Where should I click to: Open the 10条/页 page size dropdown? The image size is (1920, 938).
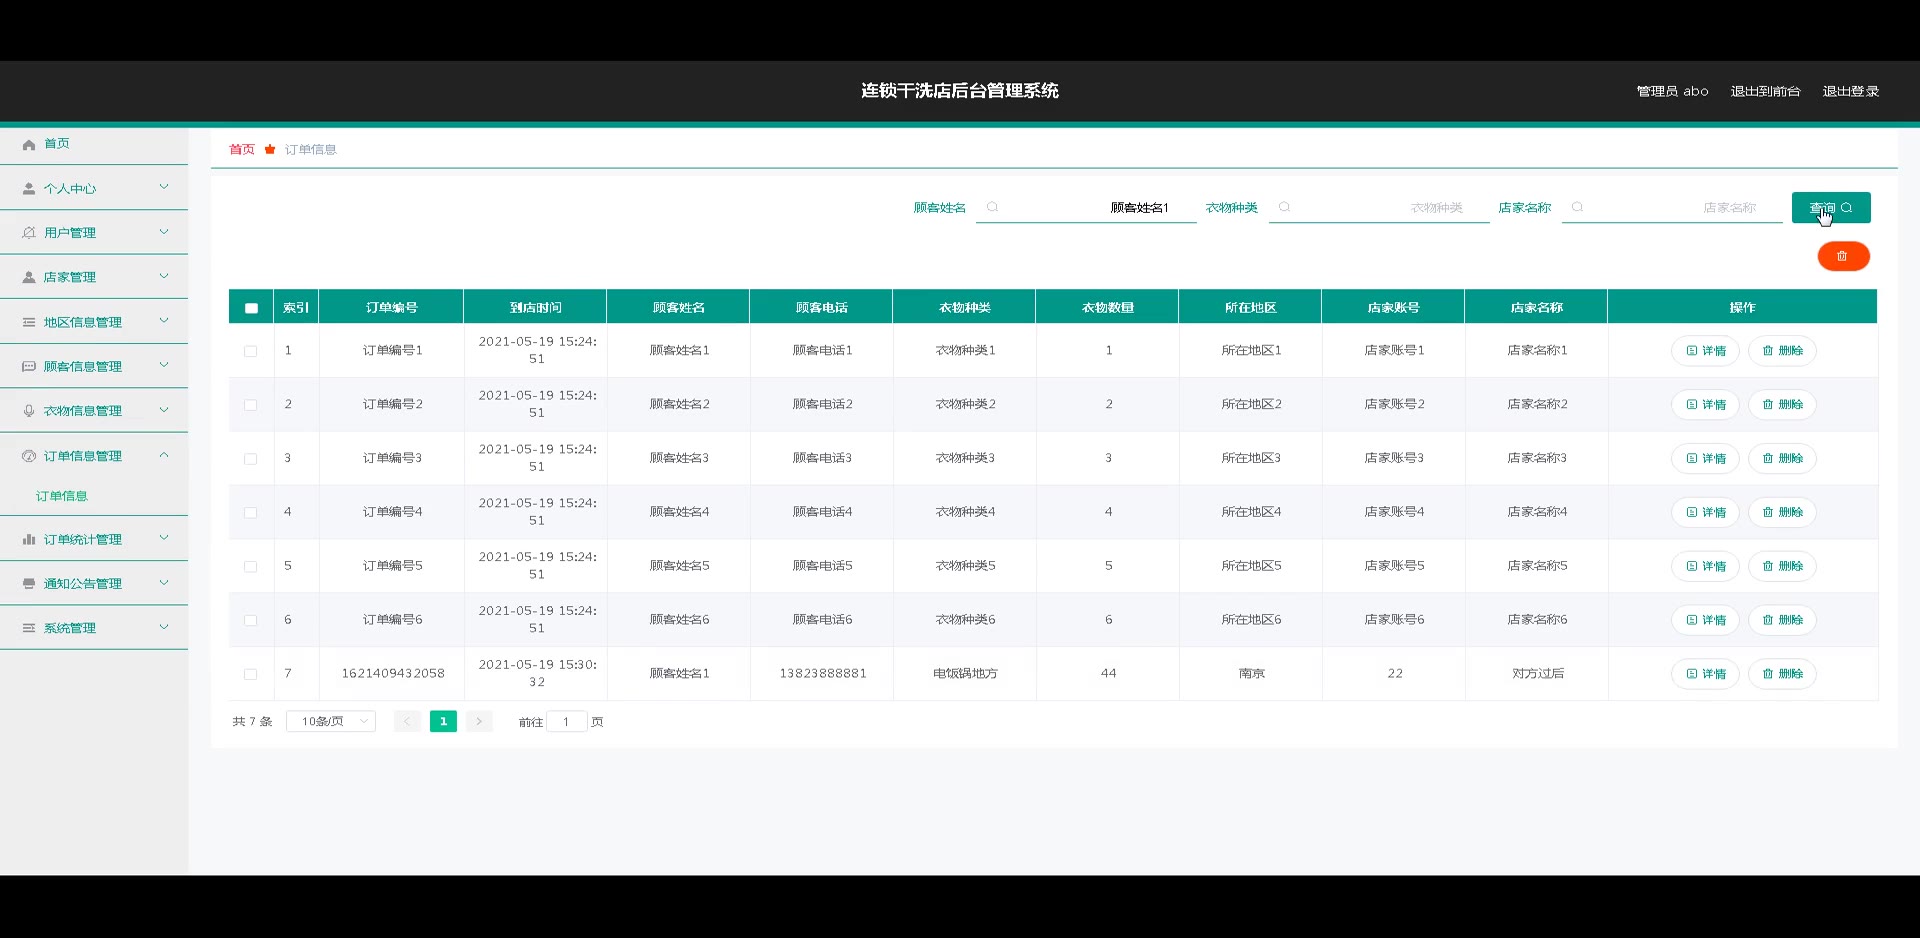(331, 721)
